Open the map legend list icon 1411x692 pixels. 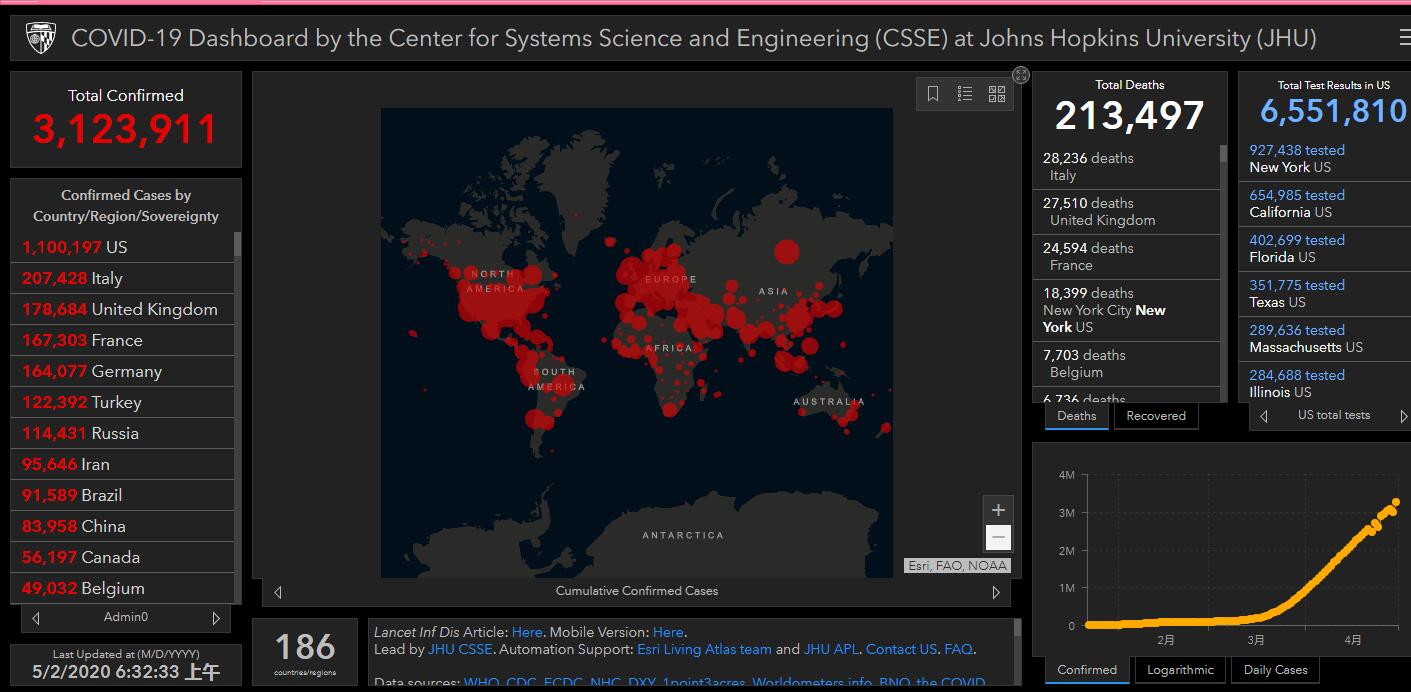(x=965, y=94)
